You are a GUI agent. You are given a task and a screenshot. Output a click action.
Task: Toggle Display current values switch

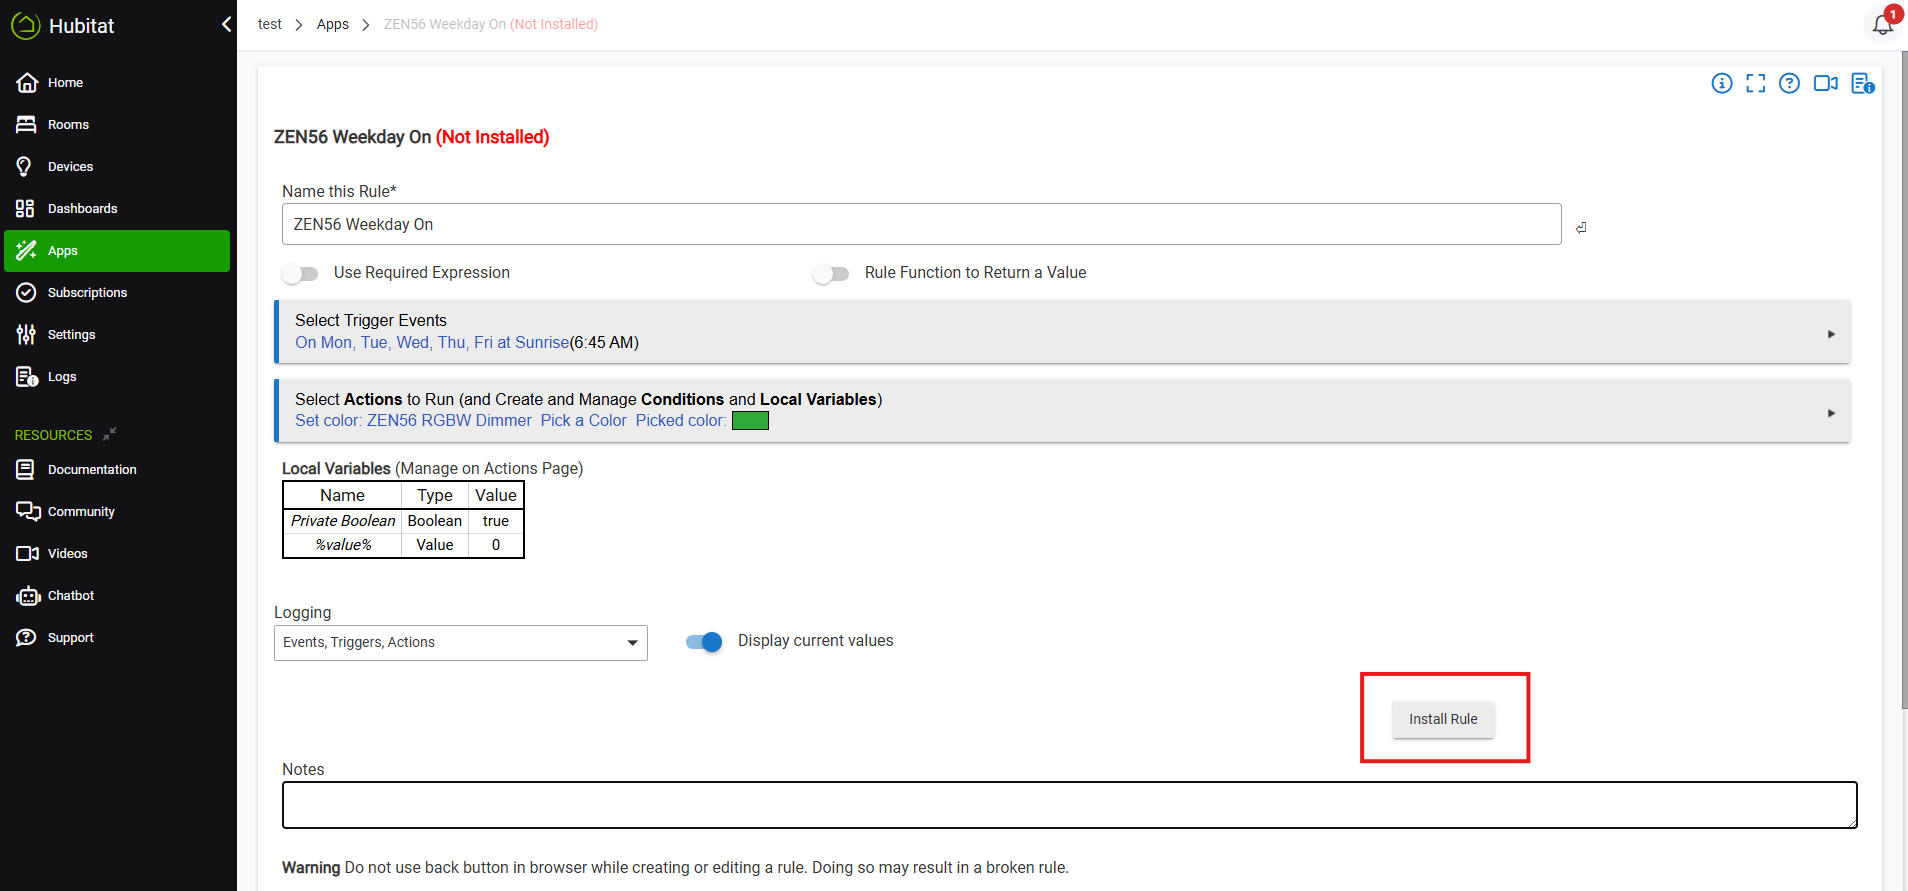(704, 641)
